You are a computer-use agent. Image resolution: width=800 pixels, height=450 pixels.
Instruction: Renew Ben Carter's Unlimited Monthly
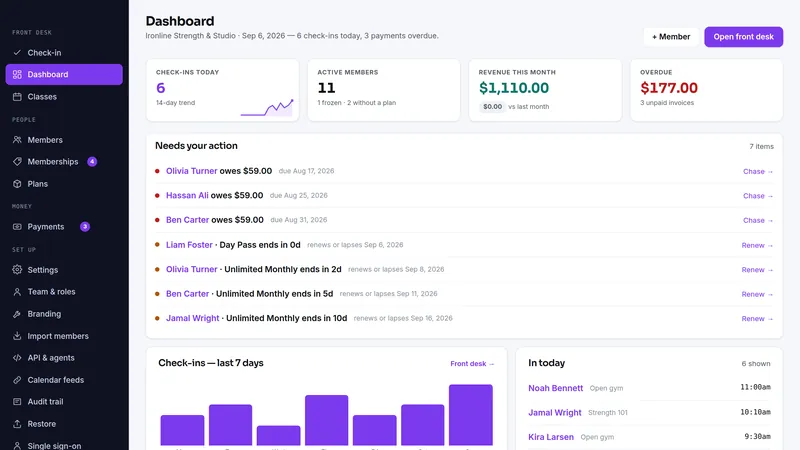[757, 294]
